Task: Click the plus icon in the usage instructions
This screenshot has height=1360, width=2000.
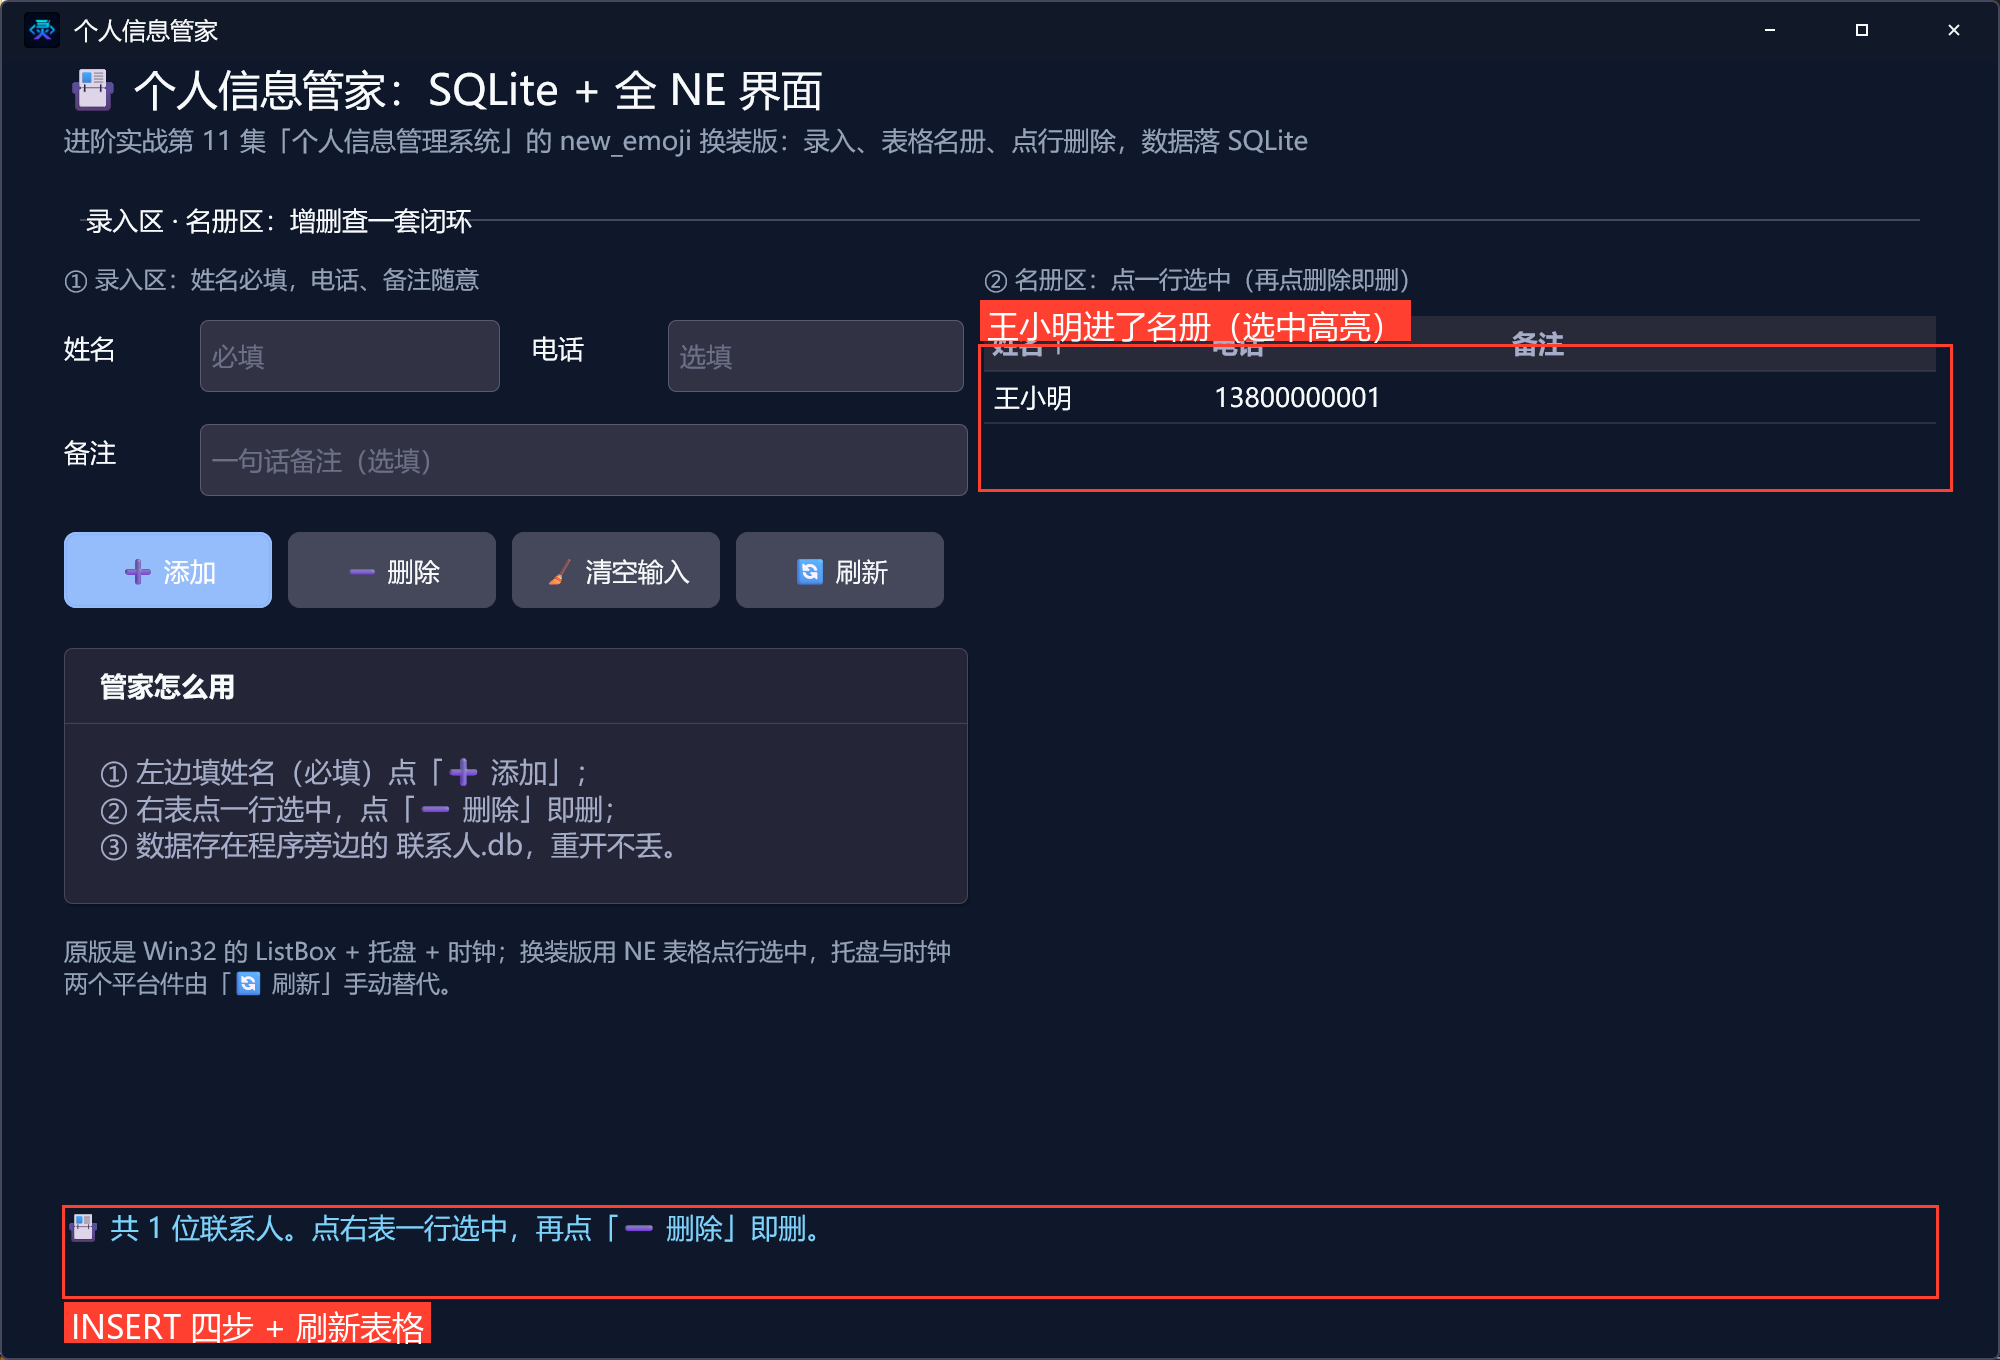Action: point(463,772)
